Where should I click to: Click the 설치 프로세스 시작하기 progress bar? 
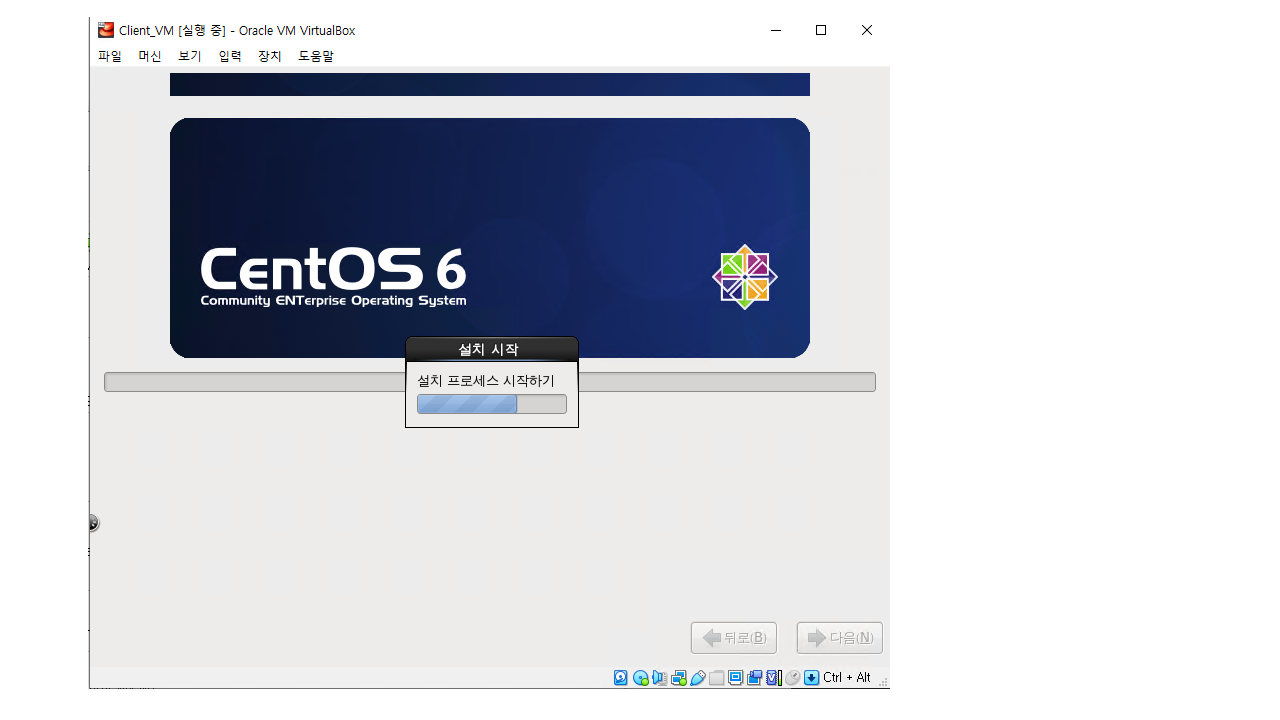[x=491, y=404]
